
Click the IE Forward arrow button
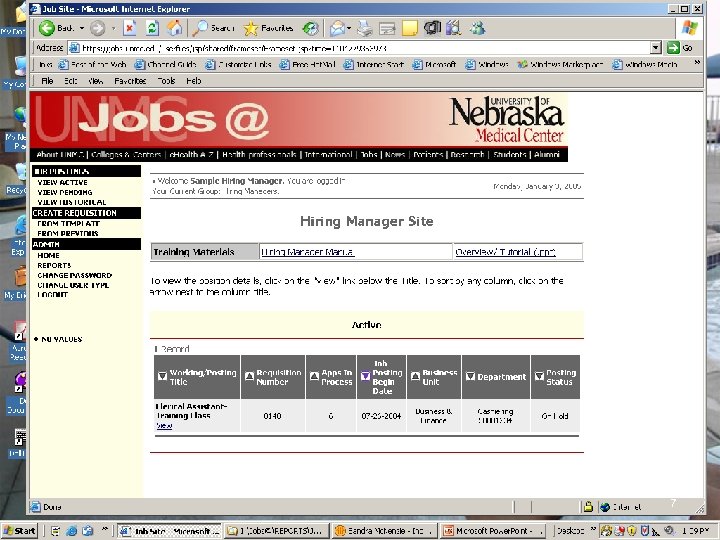pyautogui.click(x=97, y=28)
